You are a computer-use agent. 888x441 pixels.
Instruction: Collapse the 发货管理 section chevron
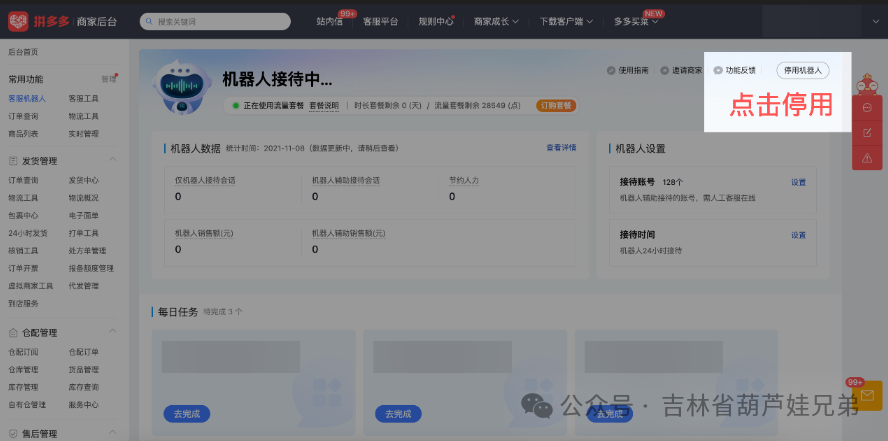[x=112, y=160]
